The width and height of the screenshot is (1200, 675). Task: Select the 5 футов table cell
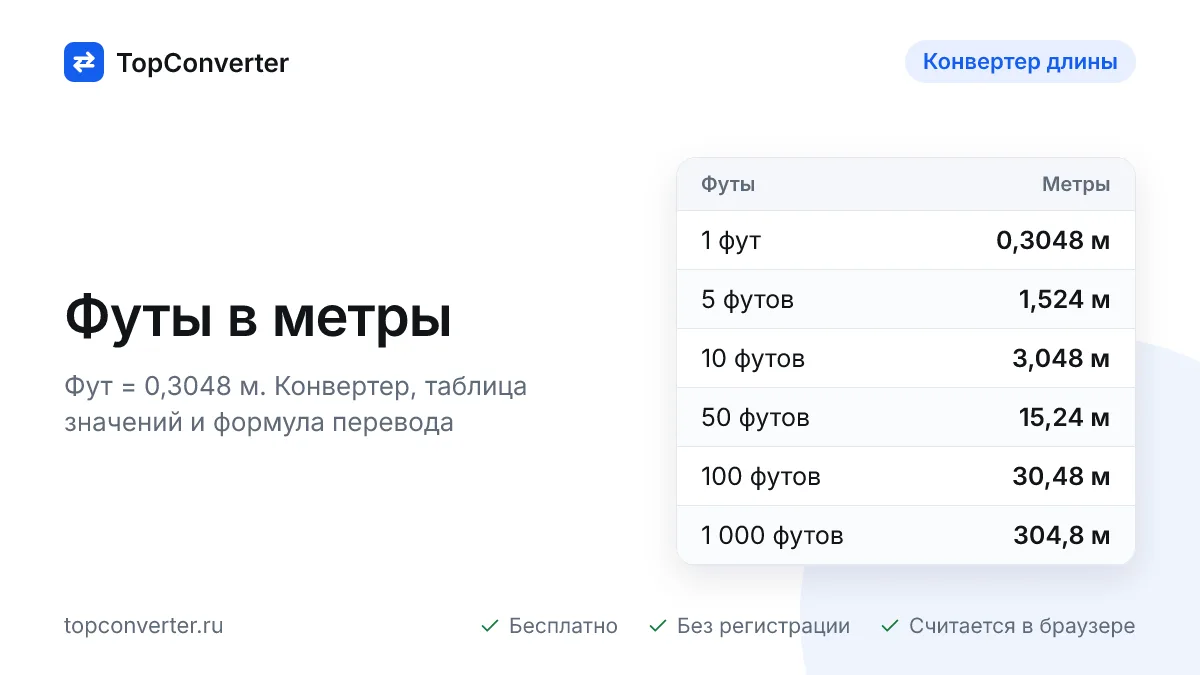[x=748, y=299]
